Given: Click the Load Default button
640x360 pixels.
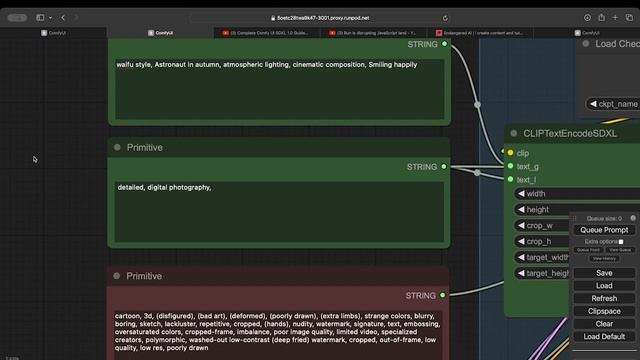Looking at the screenshot, I should click(x=604, y=336).
